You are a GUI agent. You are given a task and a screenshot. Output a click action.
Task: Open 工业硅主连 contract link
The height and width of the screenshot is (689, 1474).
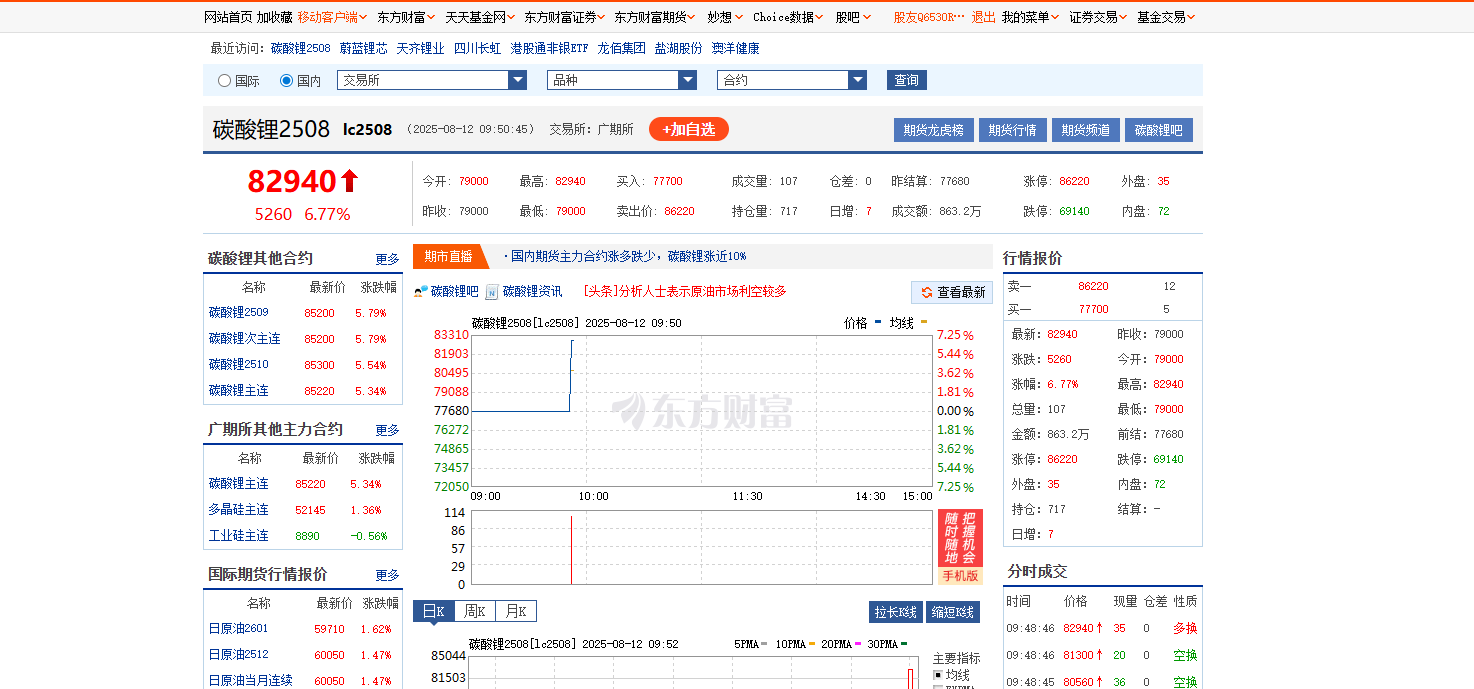pyautogui.click(x=238, y=535)
